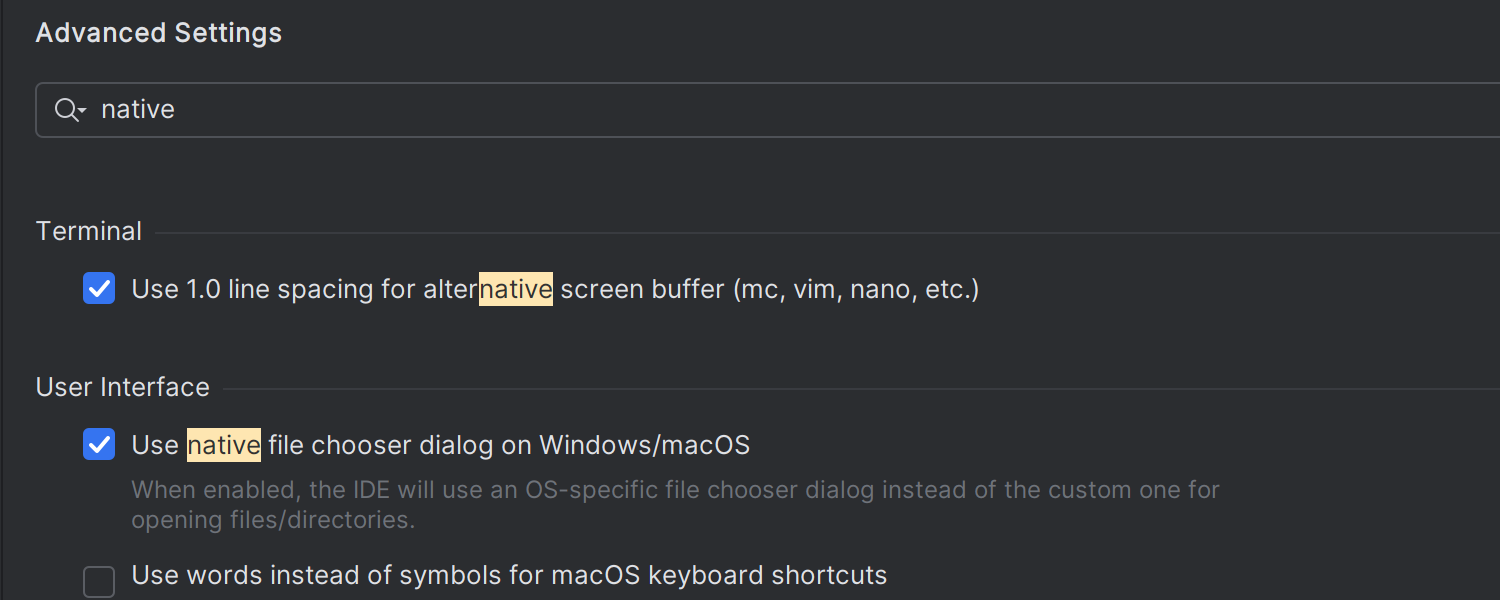The width and height of the screenshot is (1500, 600).
Task: Select the User Interface section header
Action: (x=123, y=387)
